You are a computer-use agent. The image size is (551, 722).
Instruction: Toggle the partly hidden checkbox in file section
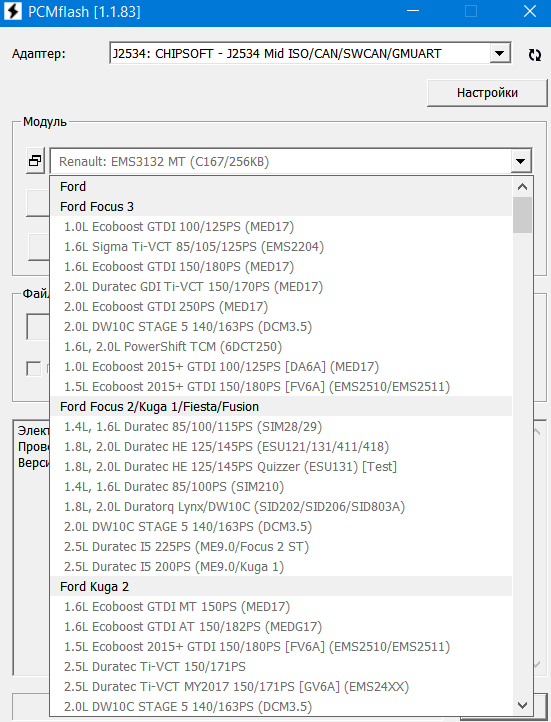coord(34,369)
